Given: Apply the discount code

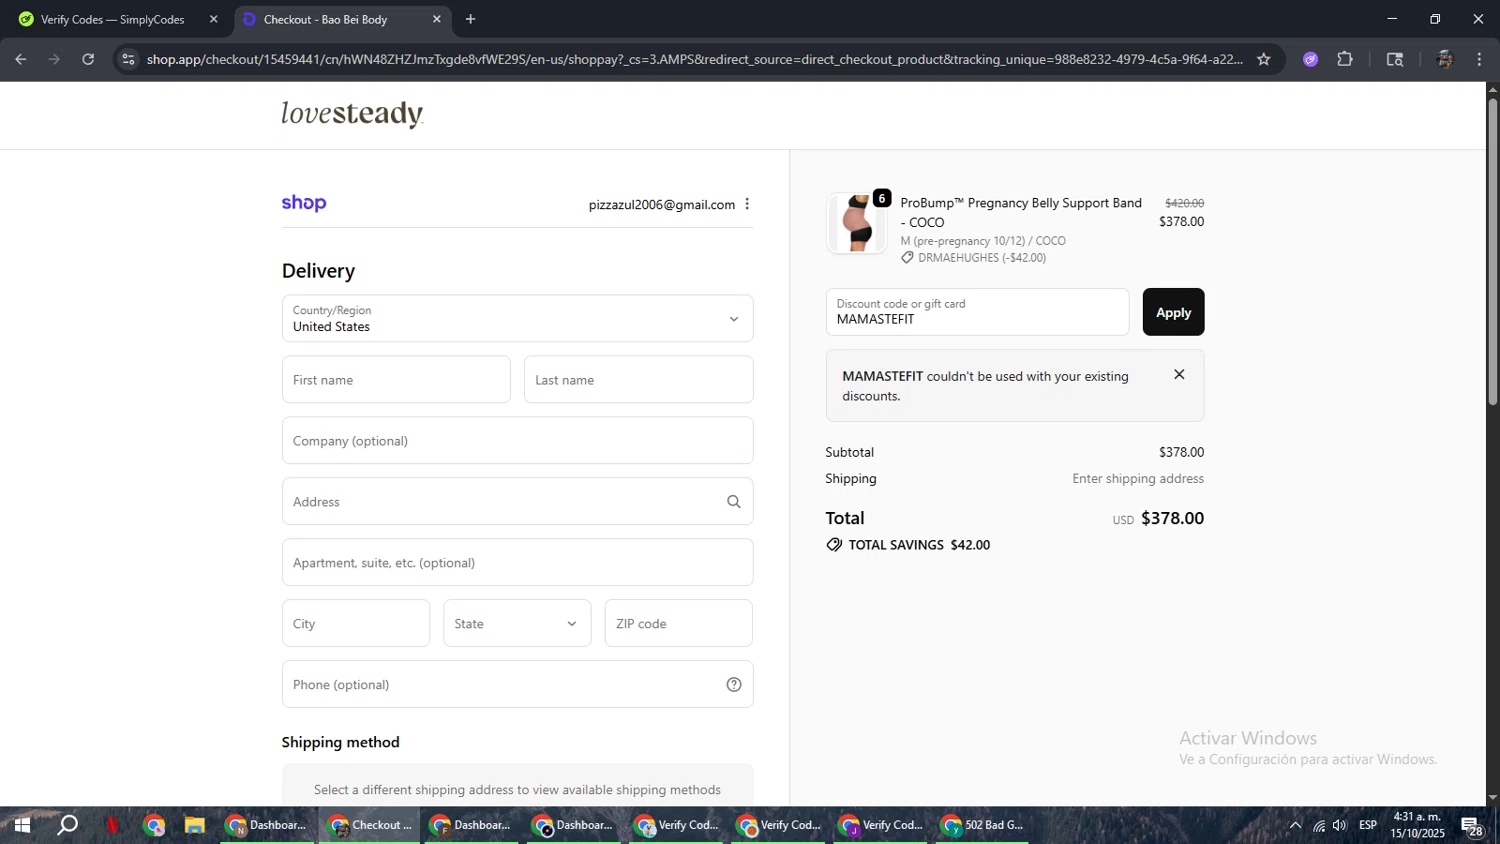Looking at the screenshot, I should point(1173,312).
